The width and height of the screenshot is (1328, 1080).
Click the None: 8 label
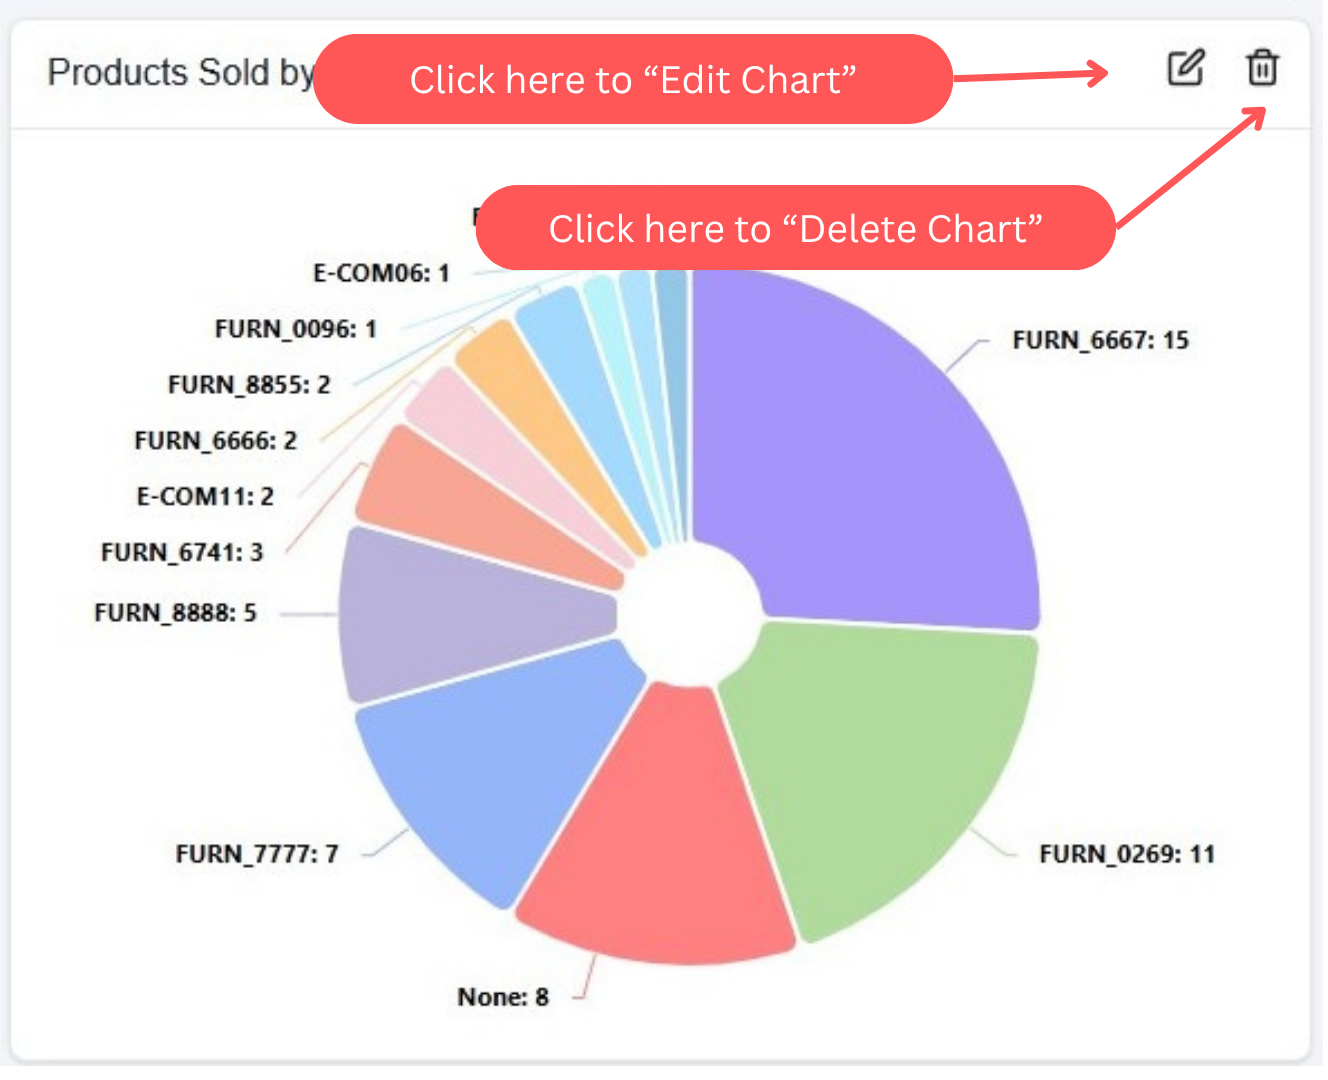[505, 1000]
